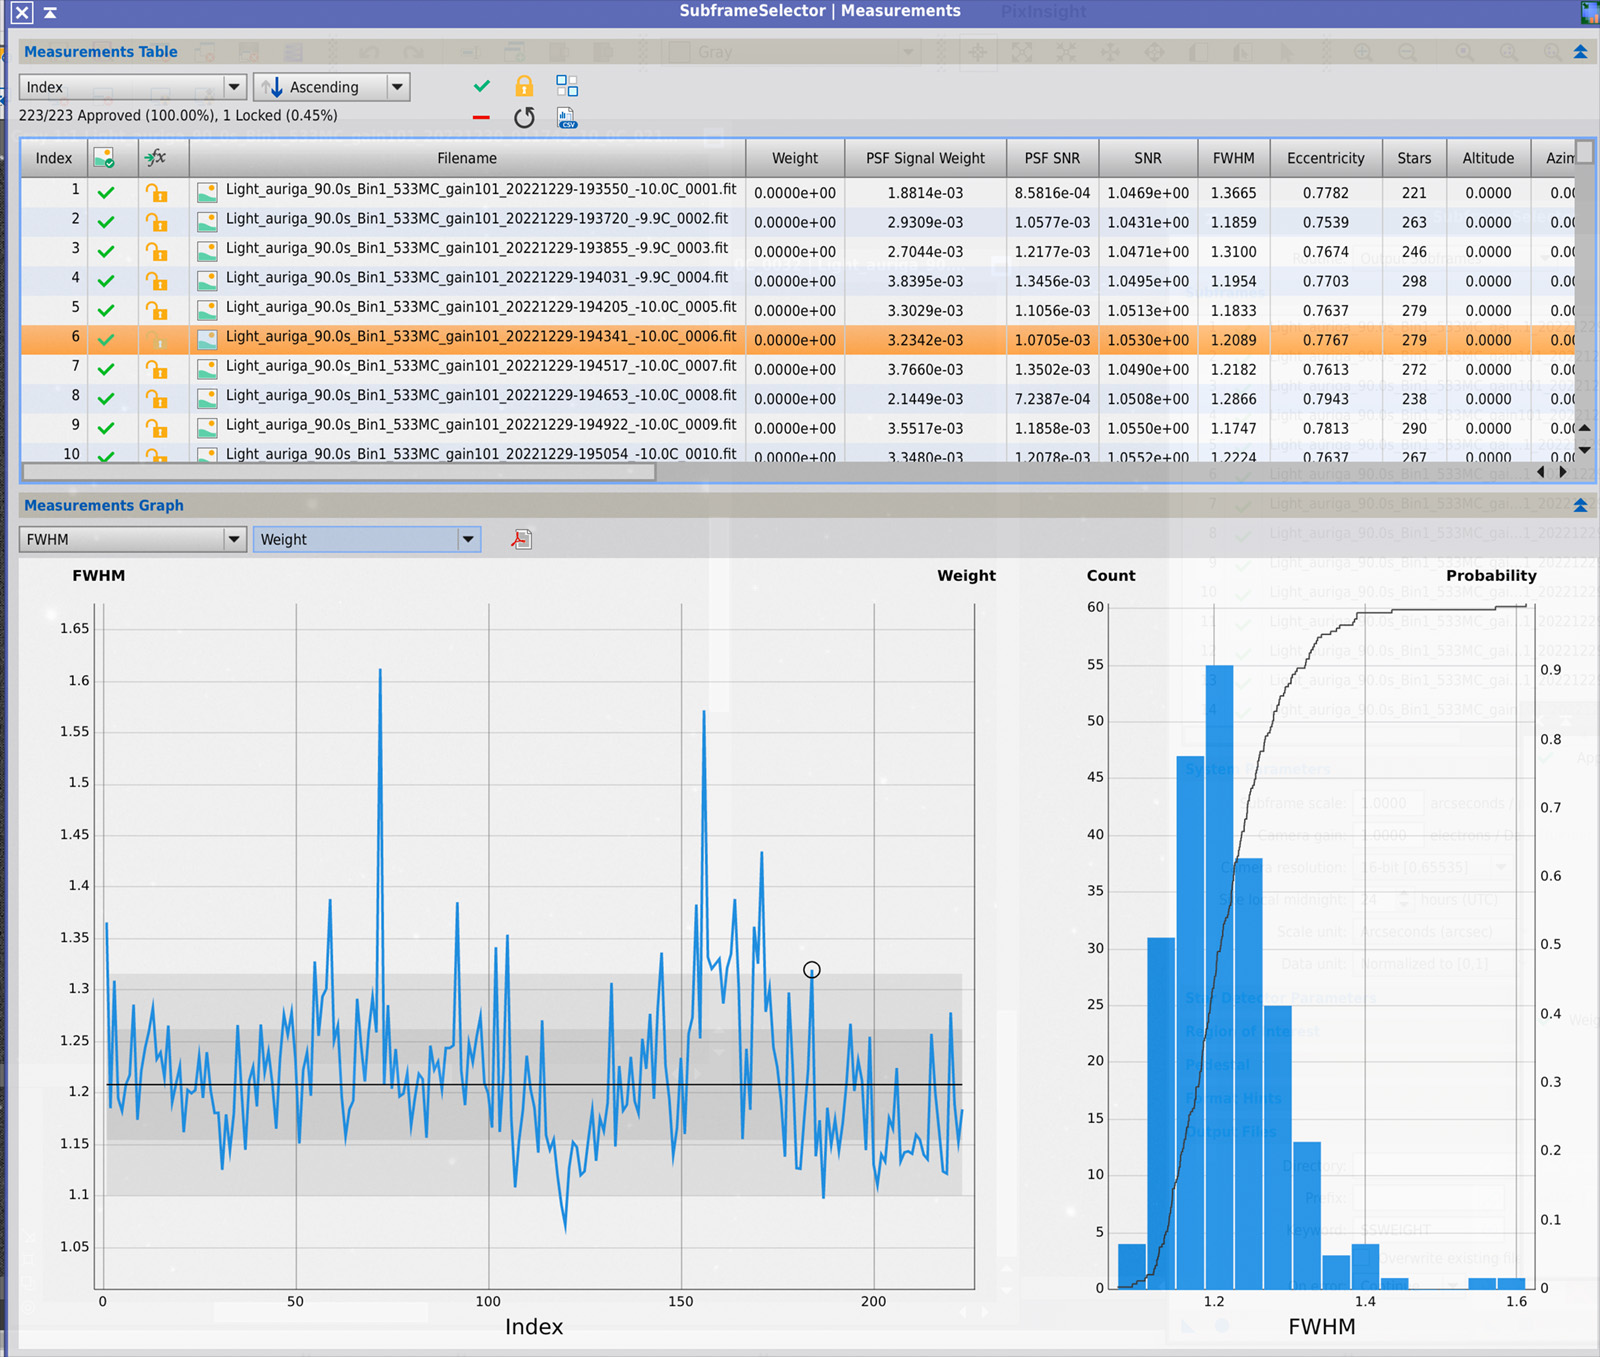Open the FWHM graph property dropdown
Viewport: 1600px width, 1357px height.
pyautogui.click(x=132, y=539)
